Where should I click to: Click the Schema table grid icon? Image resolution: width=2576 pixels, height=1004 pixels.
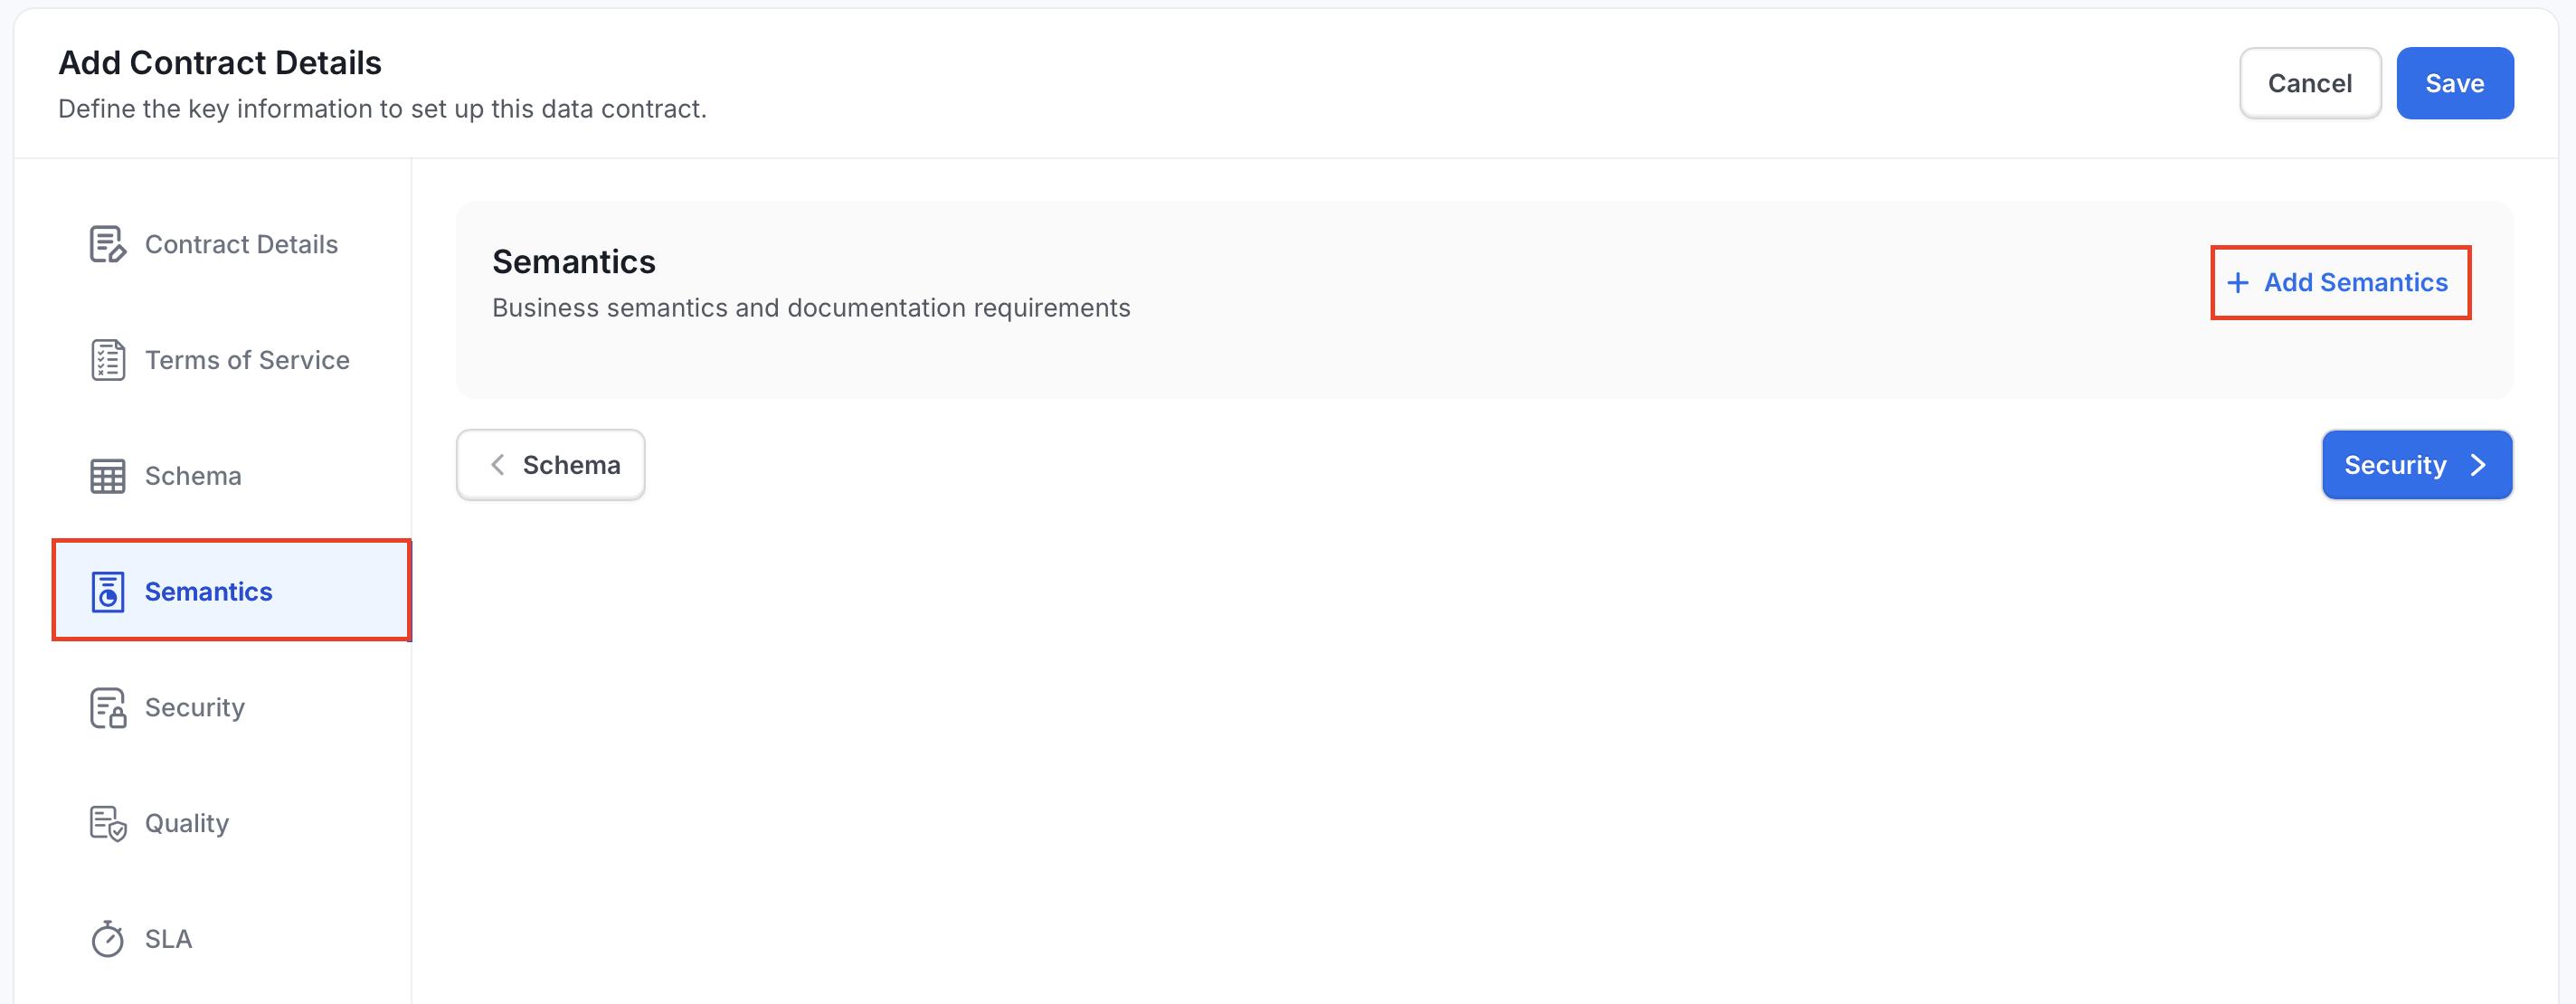[x=108, y=476]
